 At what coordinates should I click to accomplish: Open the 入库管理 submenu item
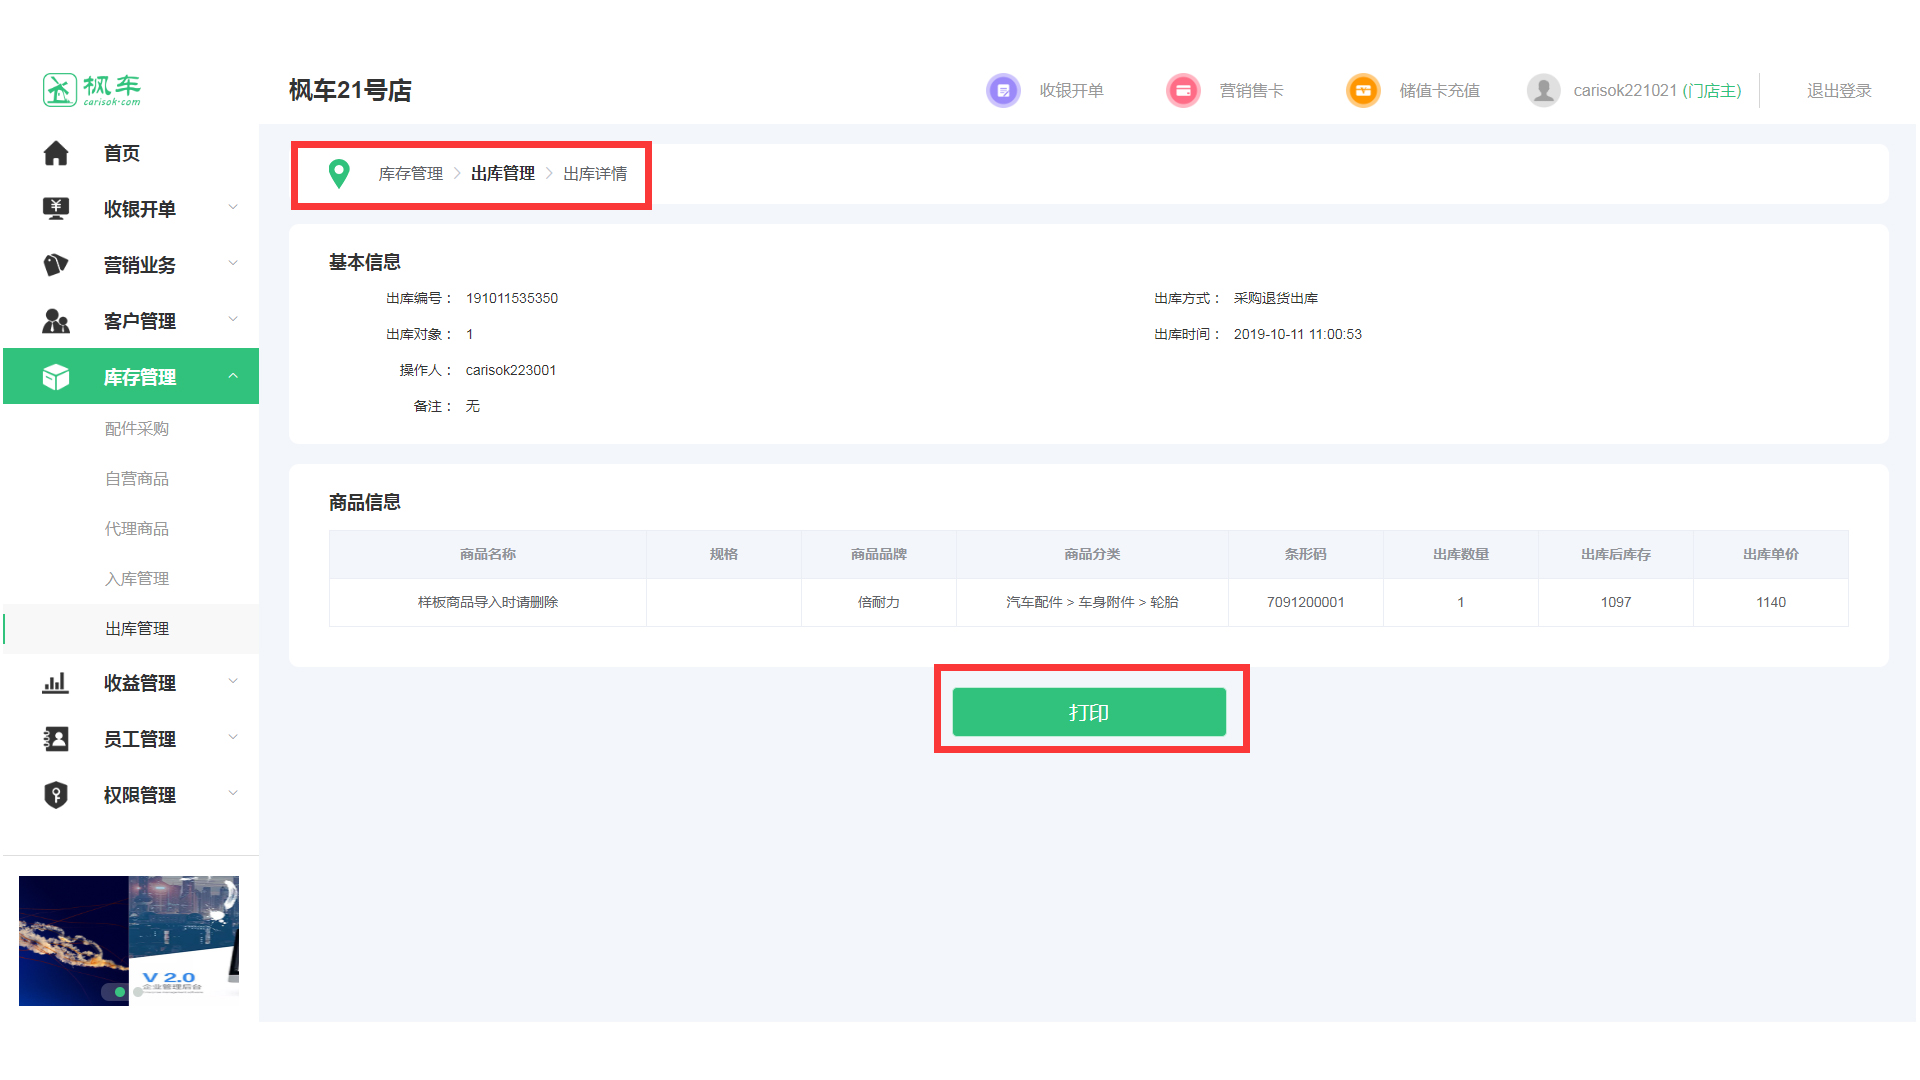[137, 579]
